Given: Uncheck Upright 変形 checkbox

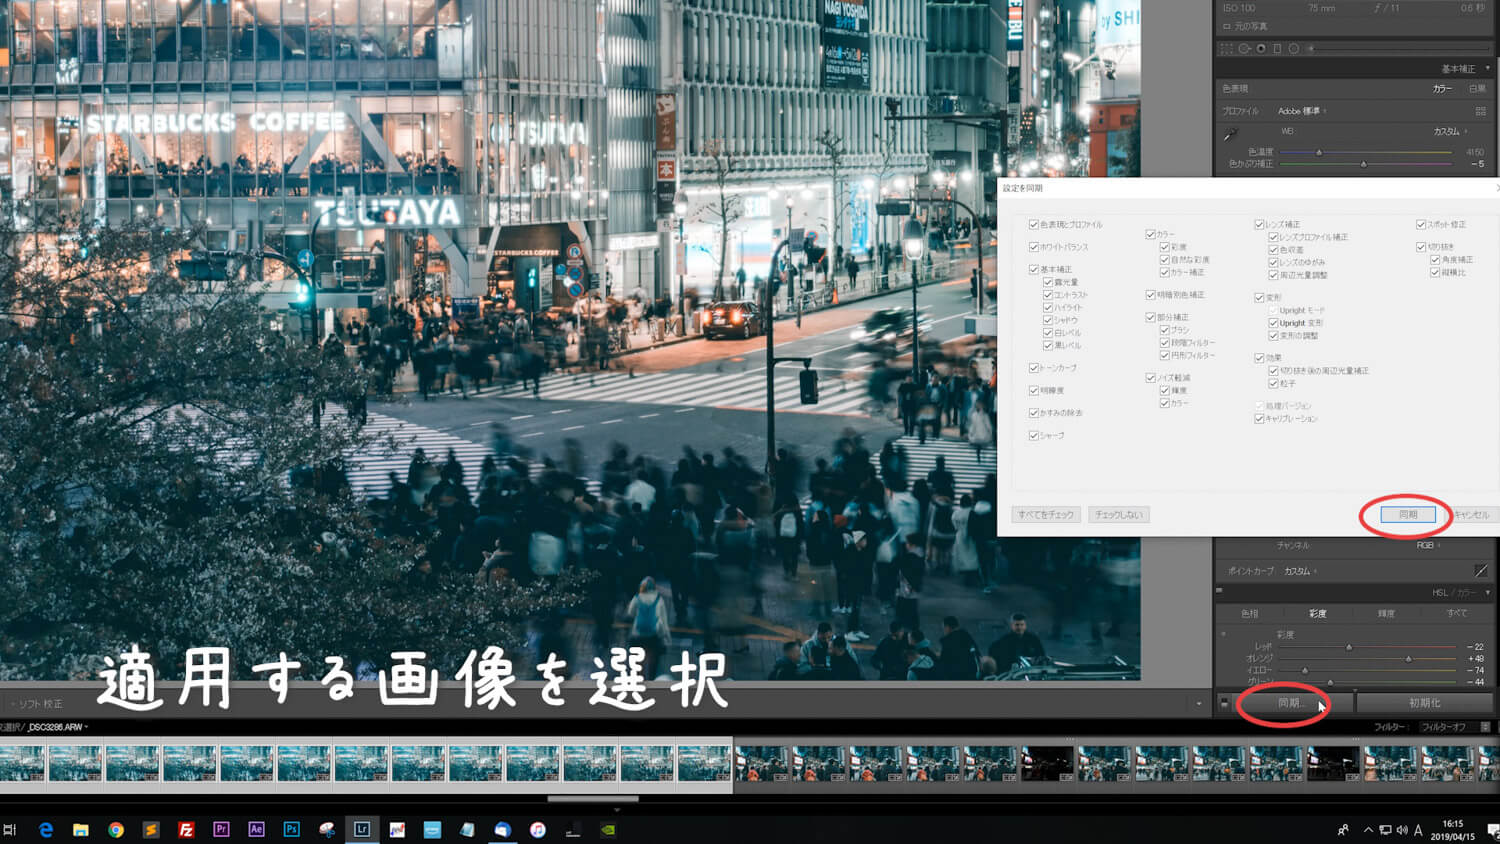Looking at the screenshot, I should (x=1274, y=323).
